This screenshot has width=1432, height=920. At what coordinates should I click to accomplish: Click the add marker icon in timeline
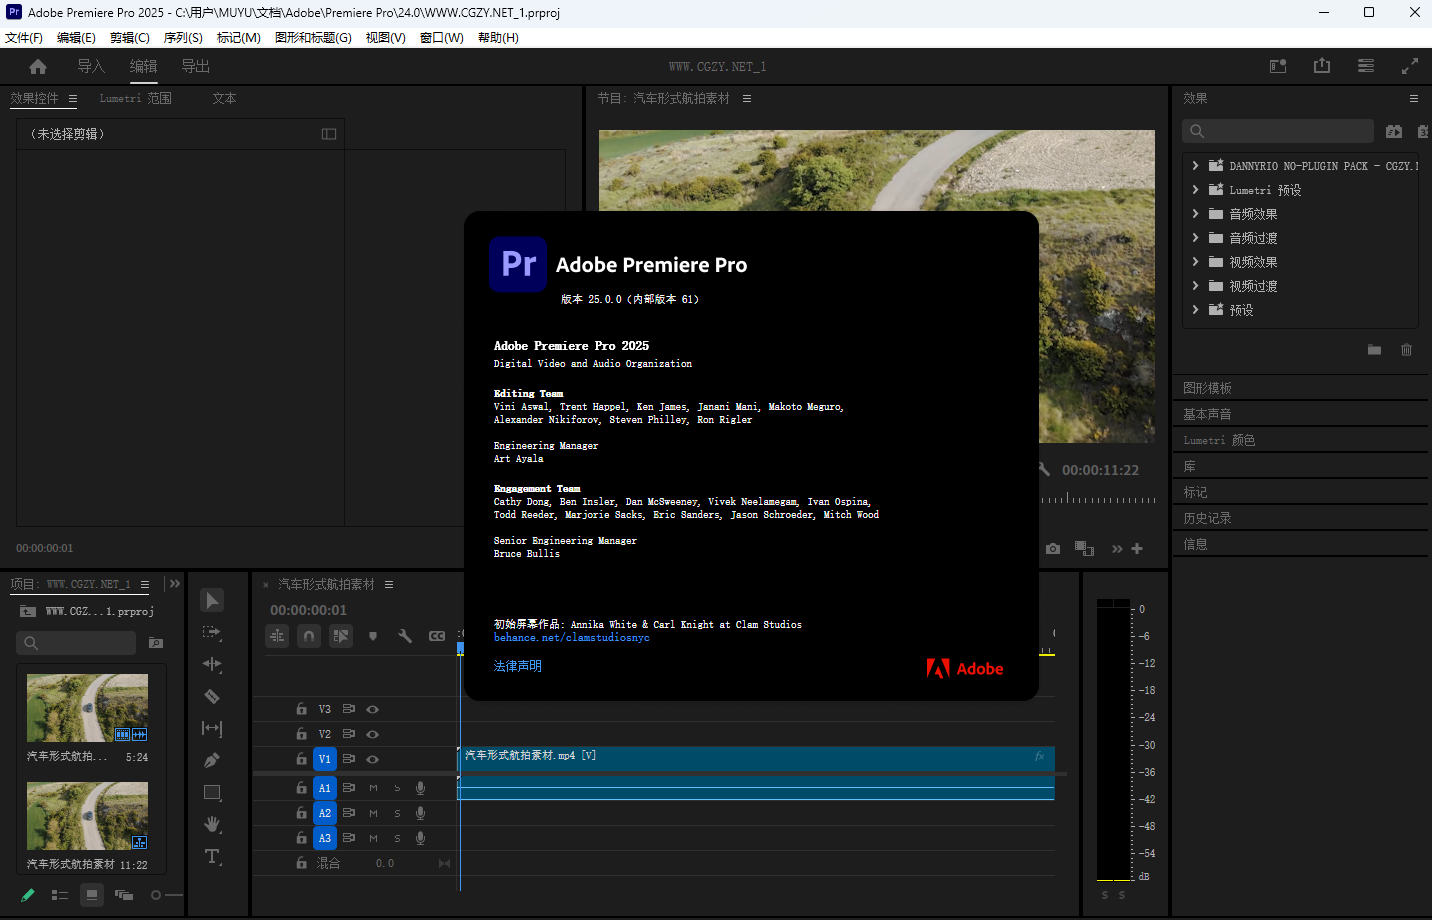coord(373,636)
